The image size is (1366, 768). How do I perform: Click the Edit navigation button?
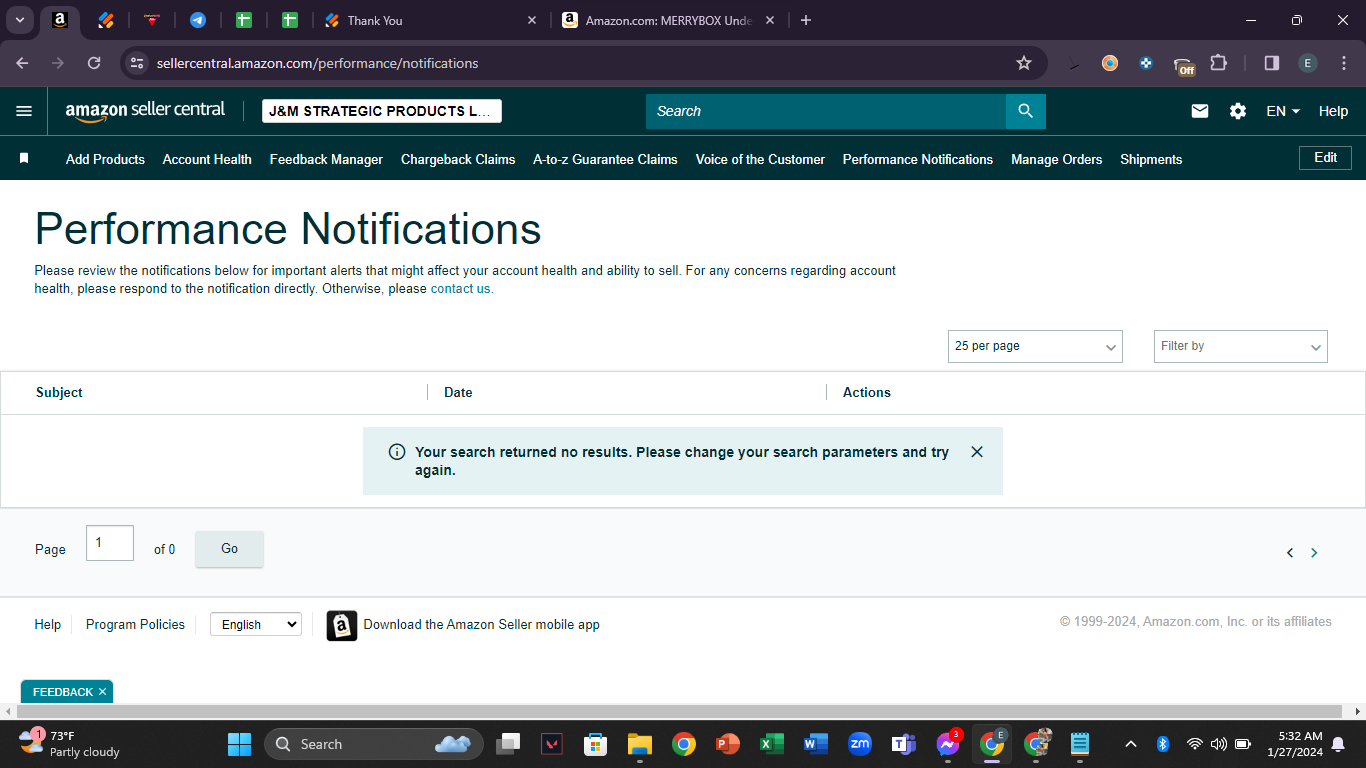(x=1325, y=158)
